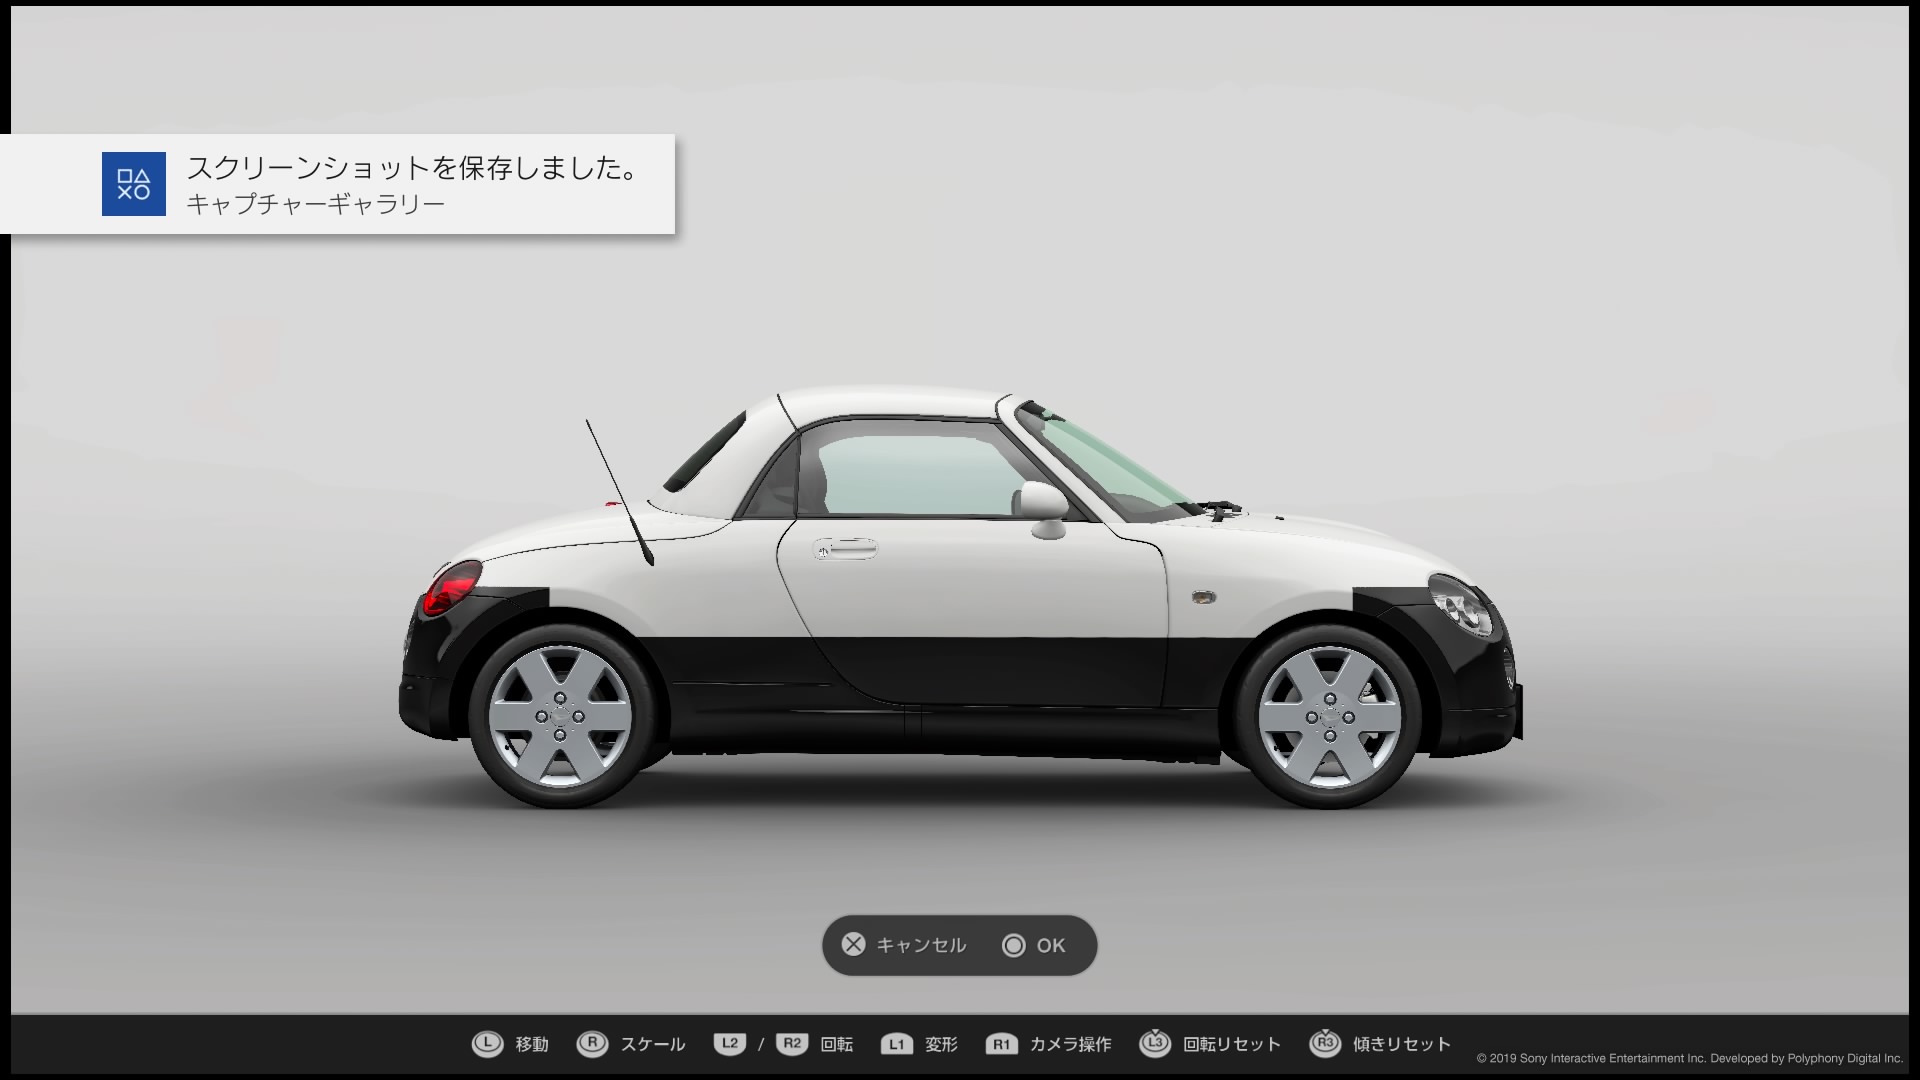
Task: Open the screenshot saved notification text
Action: [x=414, y=168]
